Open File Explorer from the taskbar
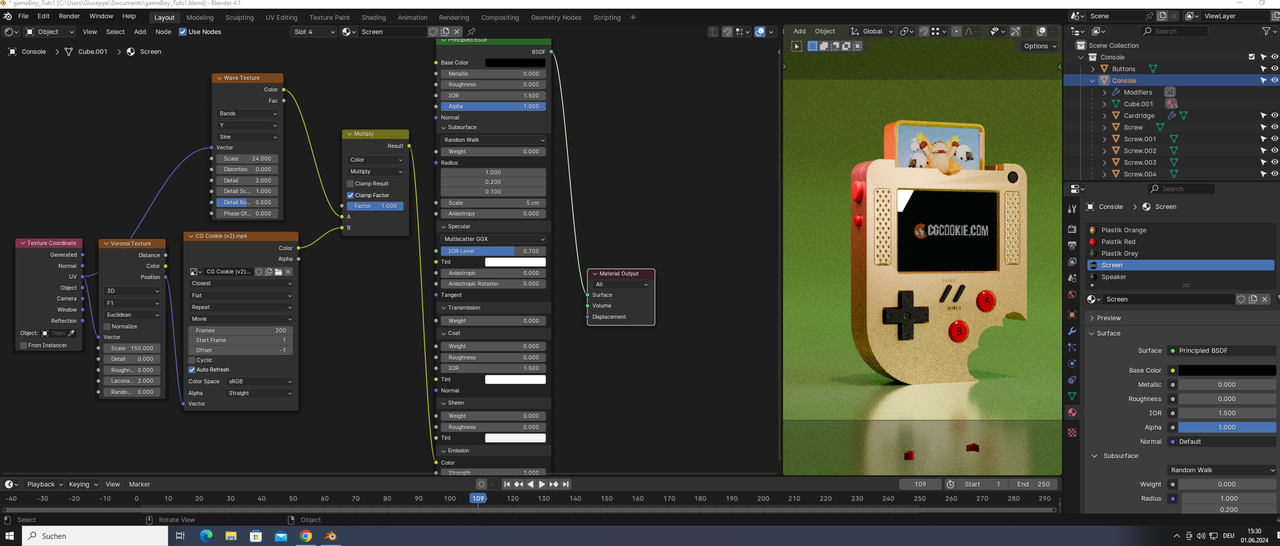The image size is (1280, 546). [231, 536]
